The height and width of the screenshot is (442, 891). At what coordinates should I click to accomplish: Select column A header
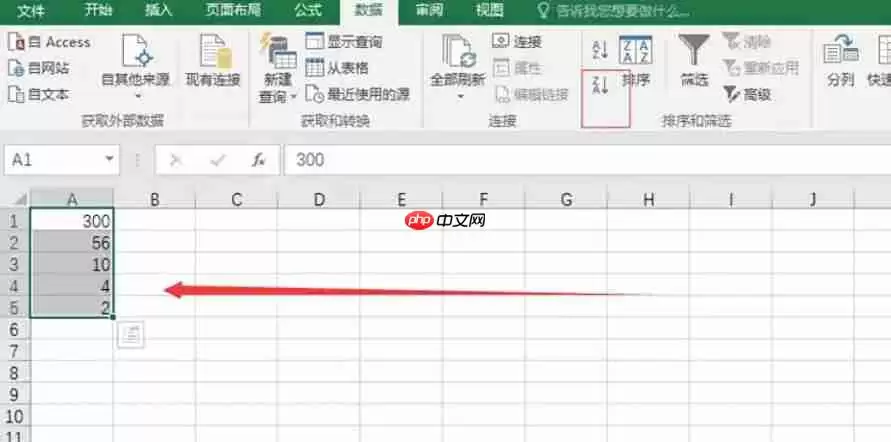(72, 198)
